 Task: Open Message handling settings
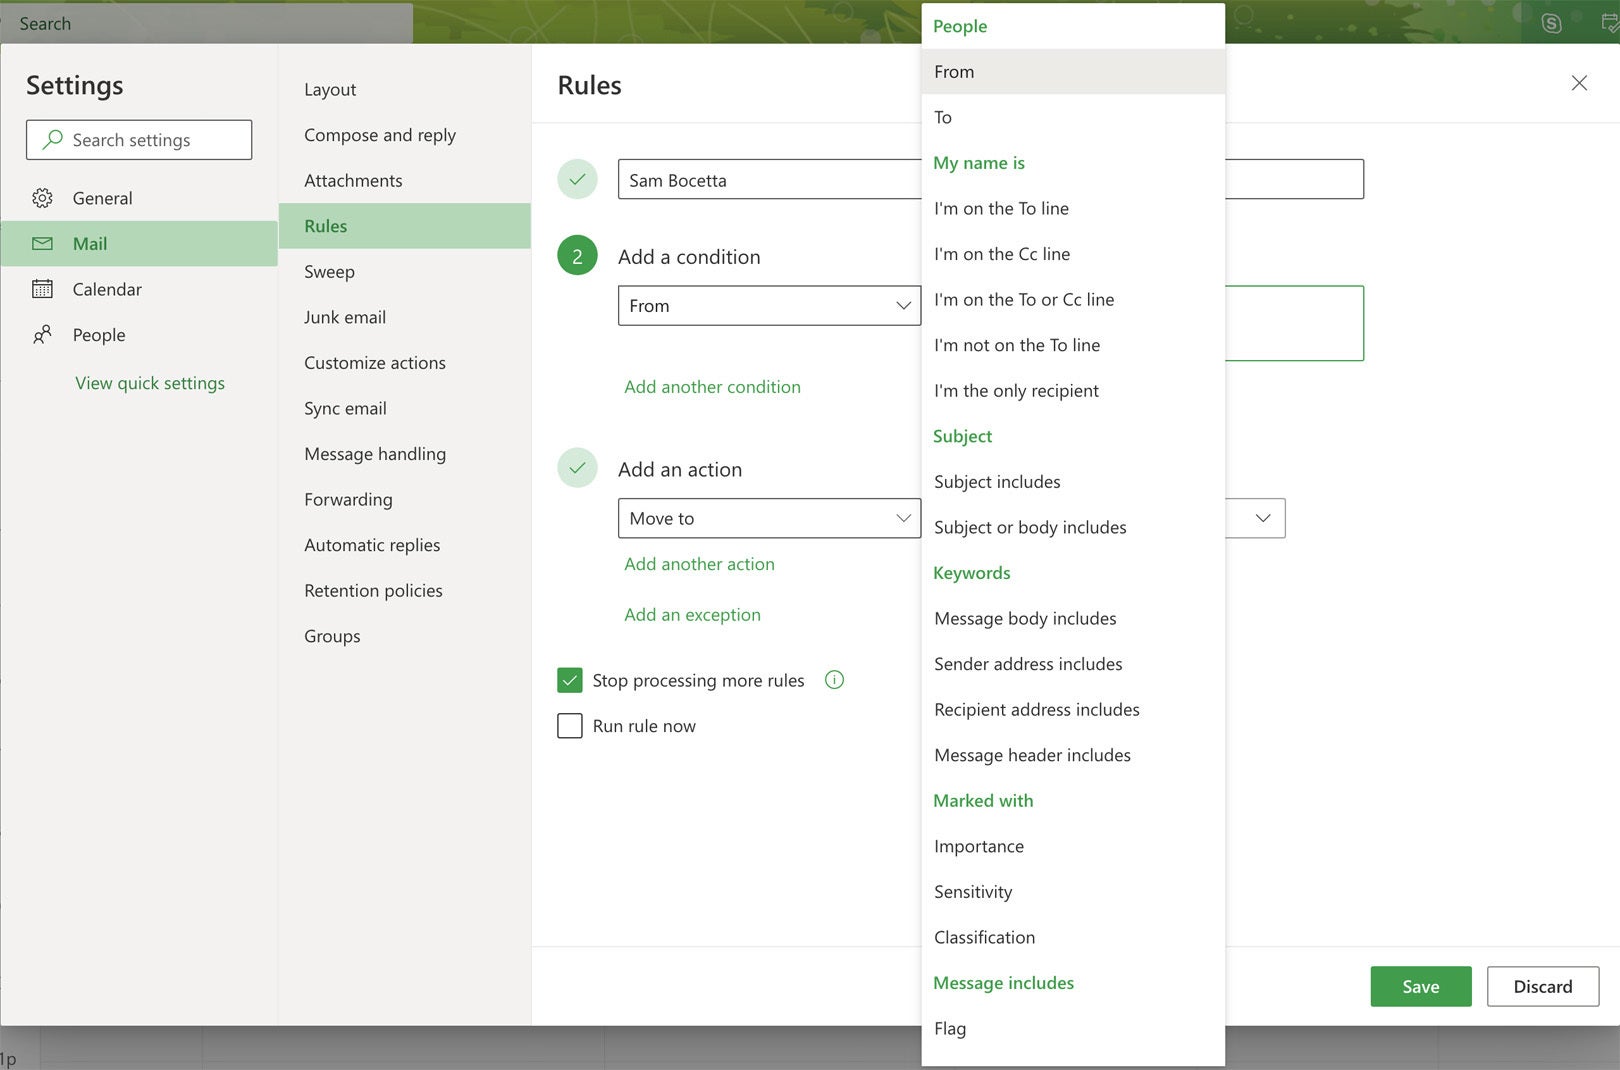click(x=404, y=454)
